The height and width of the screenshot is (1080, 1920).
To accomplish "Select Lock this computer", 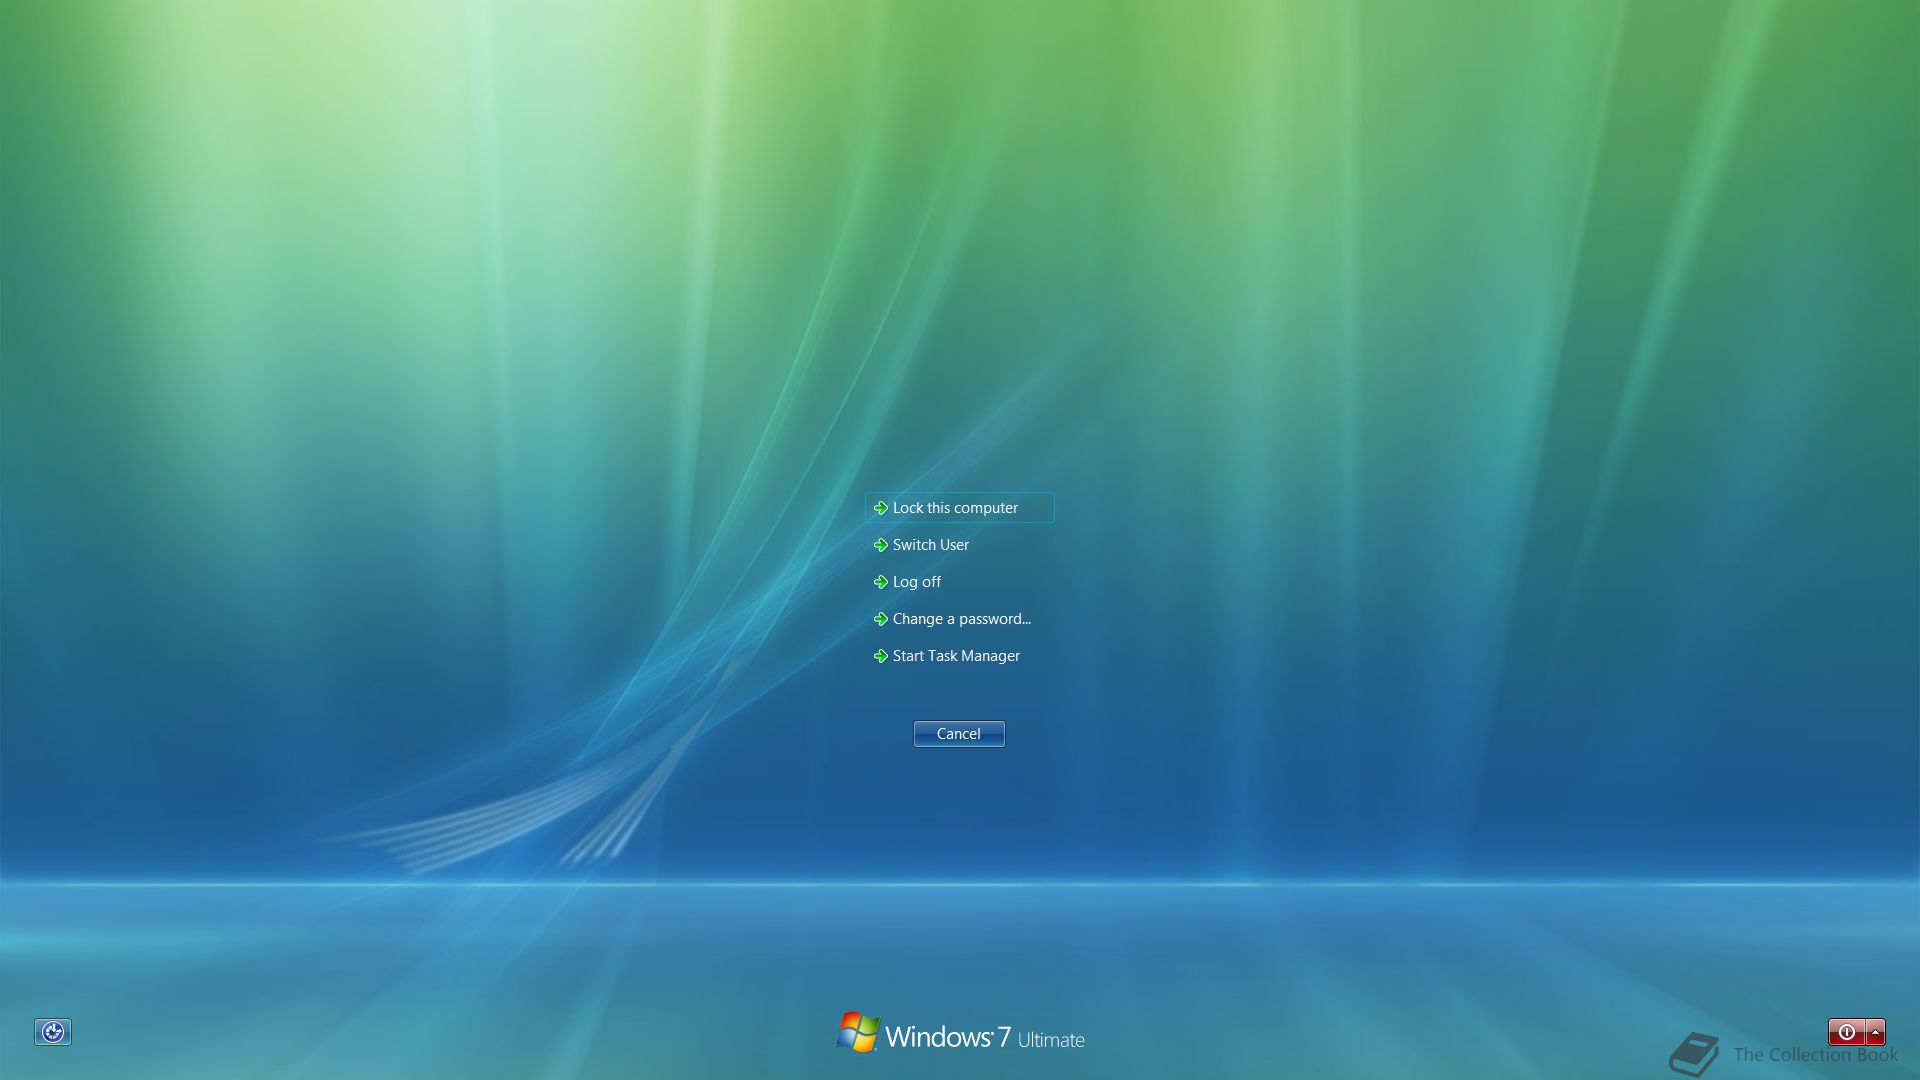I will [x=959, y=508].
